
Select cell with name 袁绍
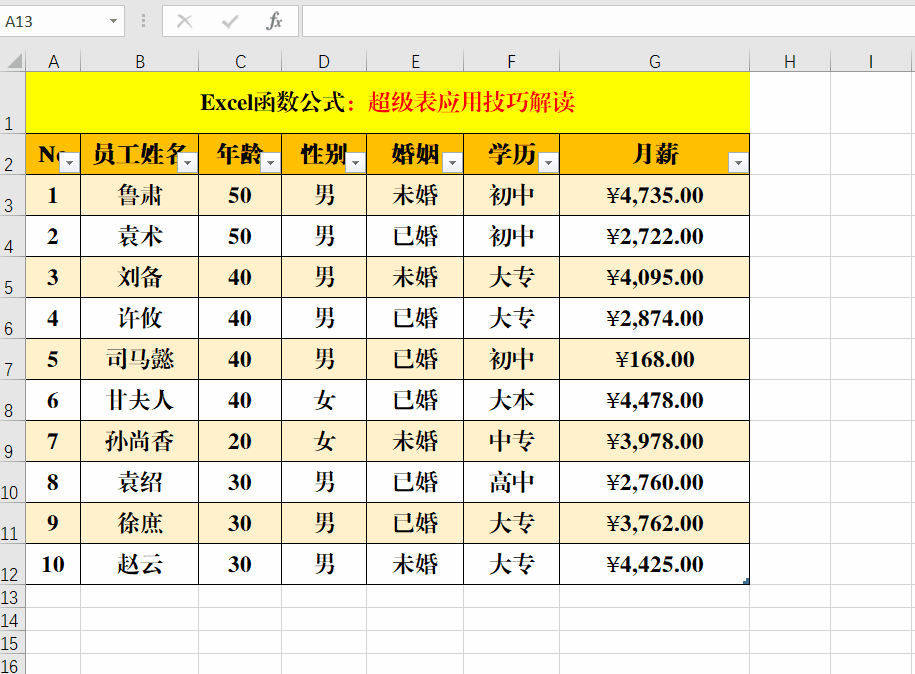(140, 482)
